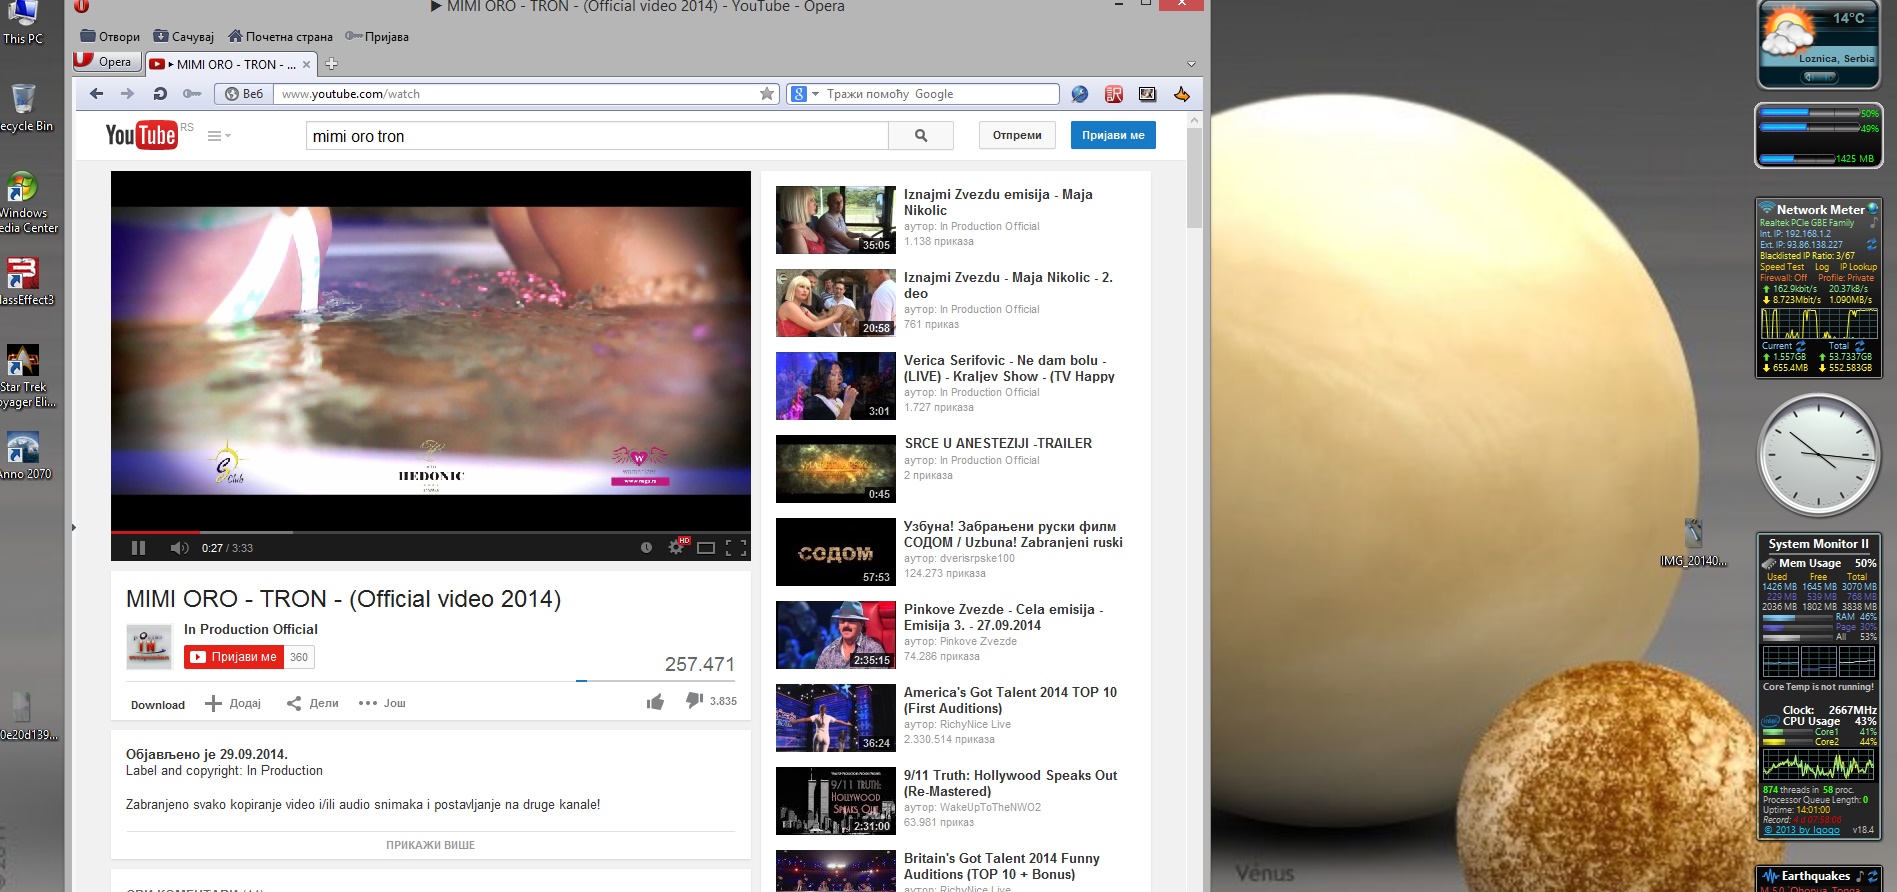The height and width of the screenshot is (892, 1897).
Task: Close the MIMI ORO - TRON tab
Action: pyautogui.click(x=306, y=64)
